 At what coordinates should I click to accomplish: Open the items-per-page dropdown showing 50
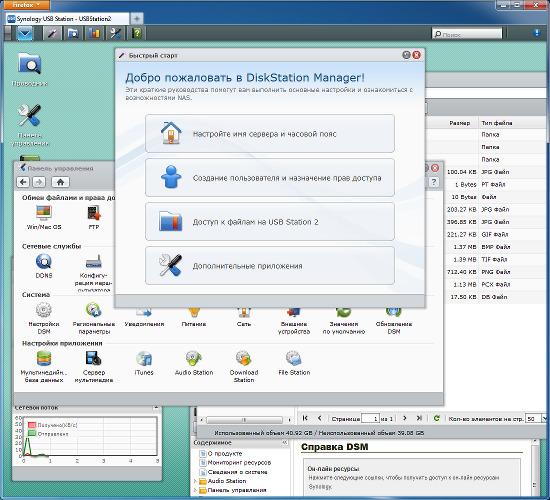tap(545, 419)
